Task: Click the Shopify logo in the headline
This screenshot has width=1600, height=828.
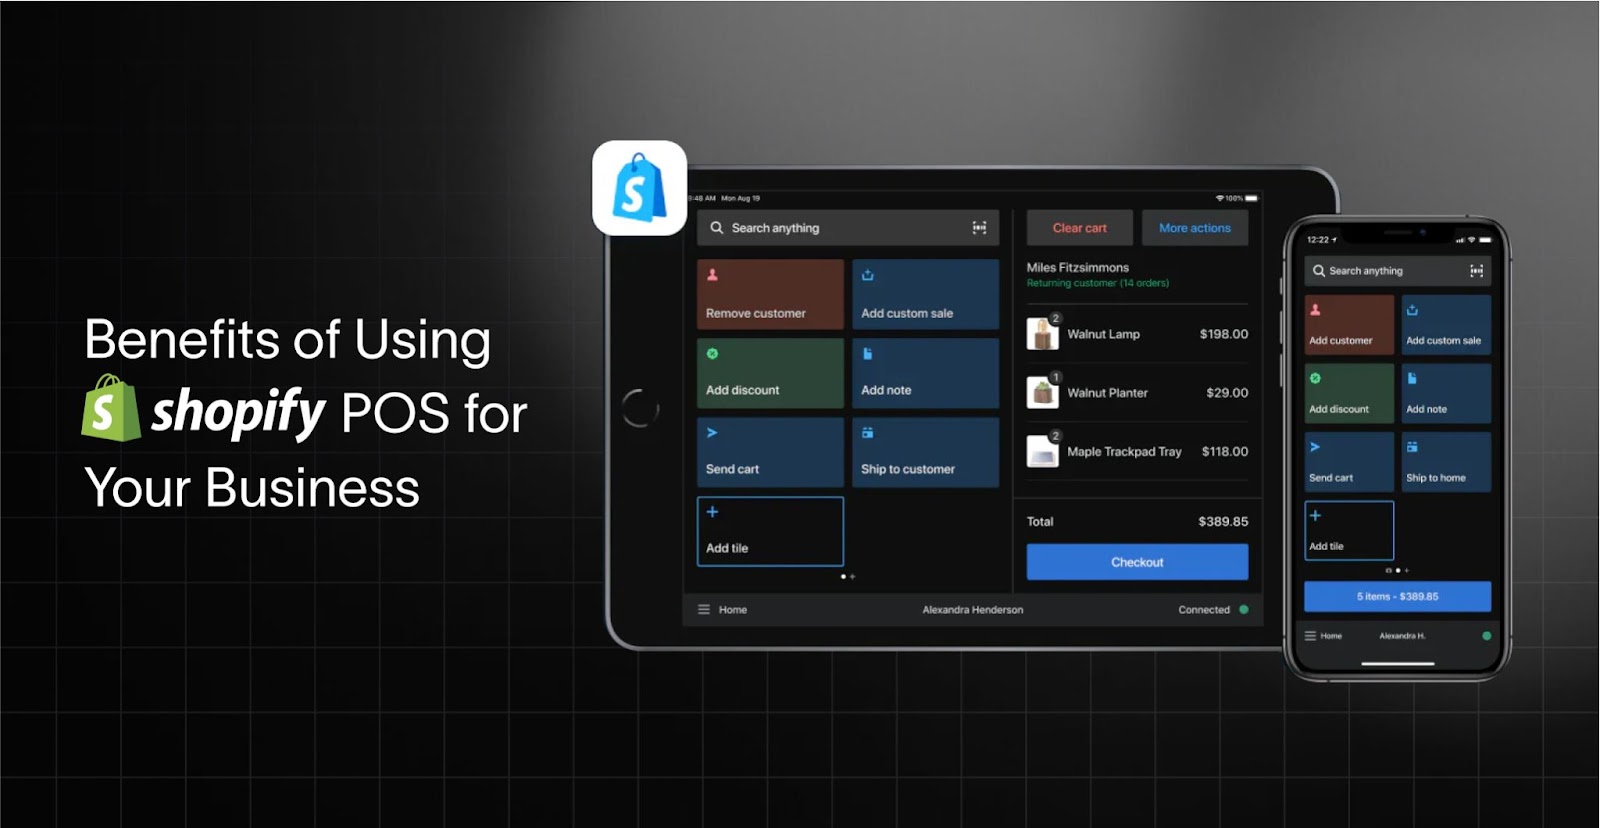Action: click(204, 410)
